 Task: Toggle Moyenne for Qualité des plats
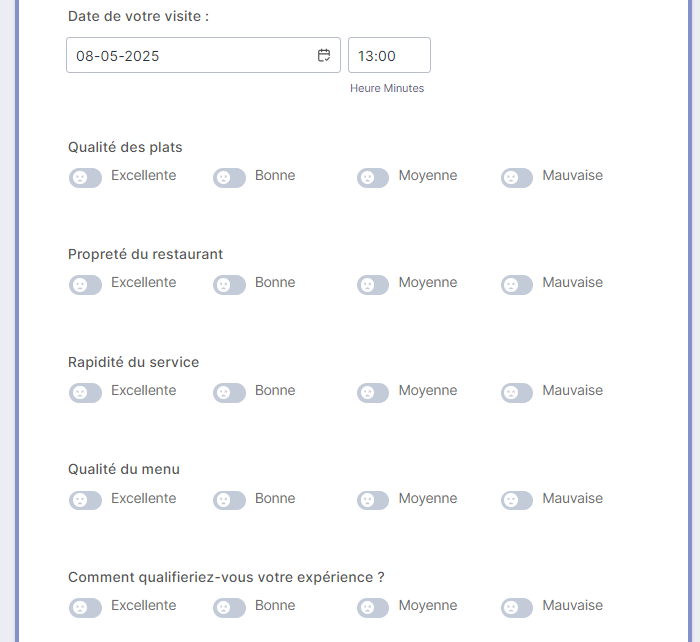tap(374, 177)
